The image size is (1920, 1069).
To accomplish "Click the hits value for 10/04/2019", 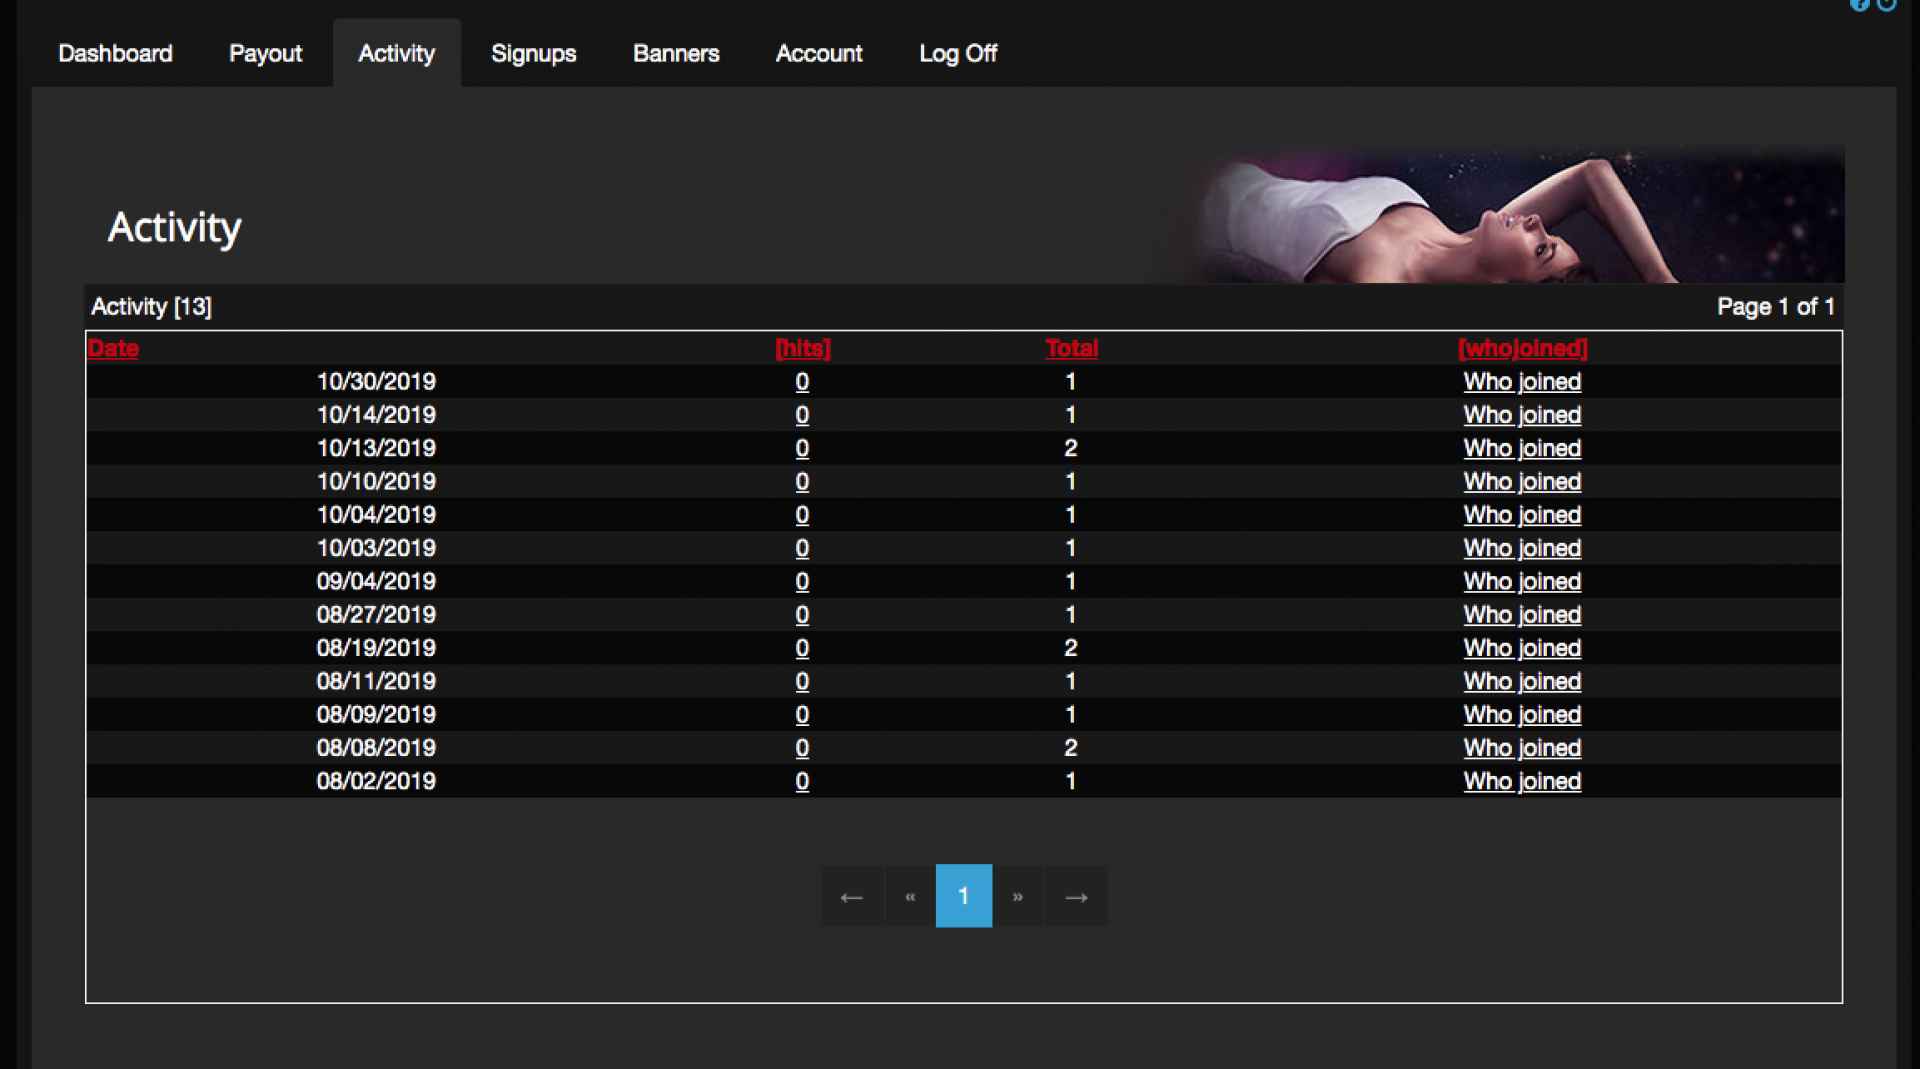I will (x=802, y=514).
